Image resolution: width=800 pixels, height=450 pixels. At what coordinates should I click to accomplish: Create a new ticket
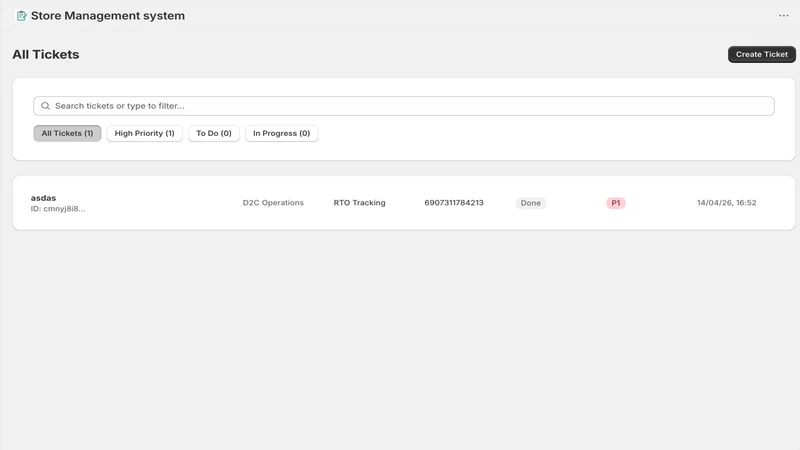(x=761, y=54)
